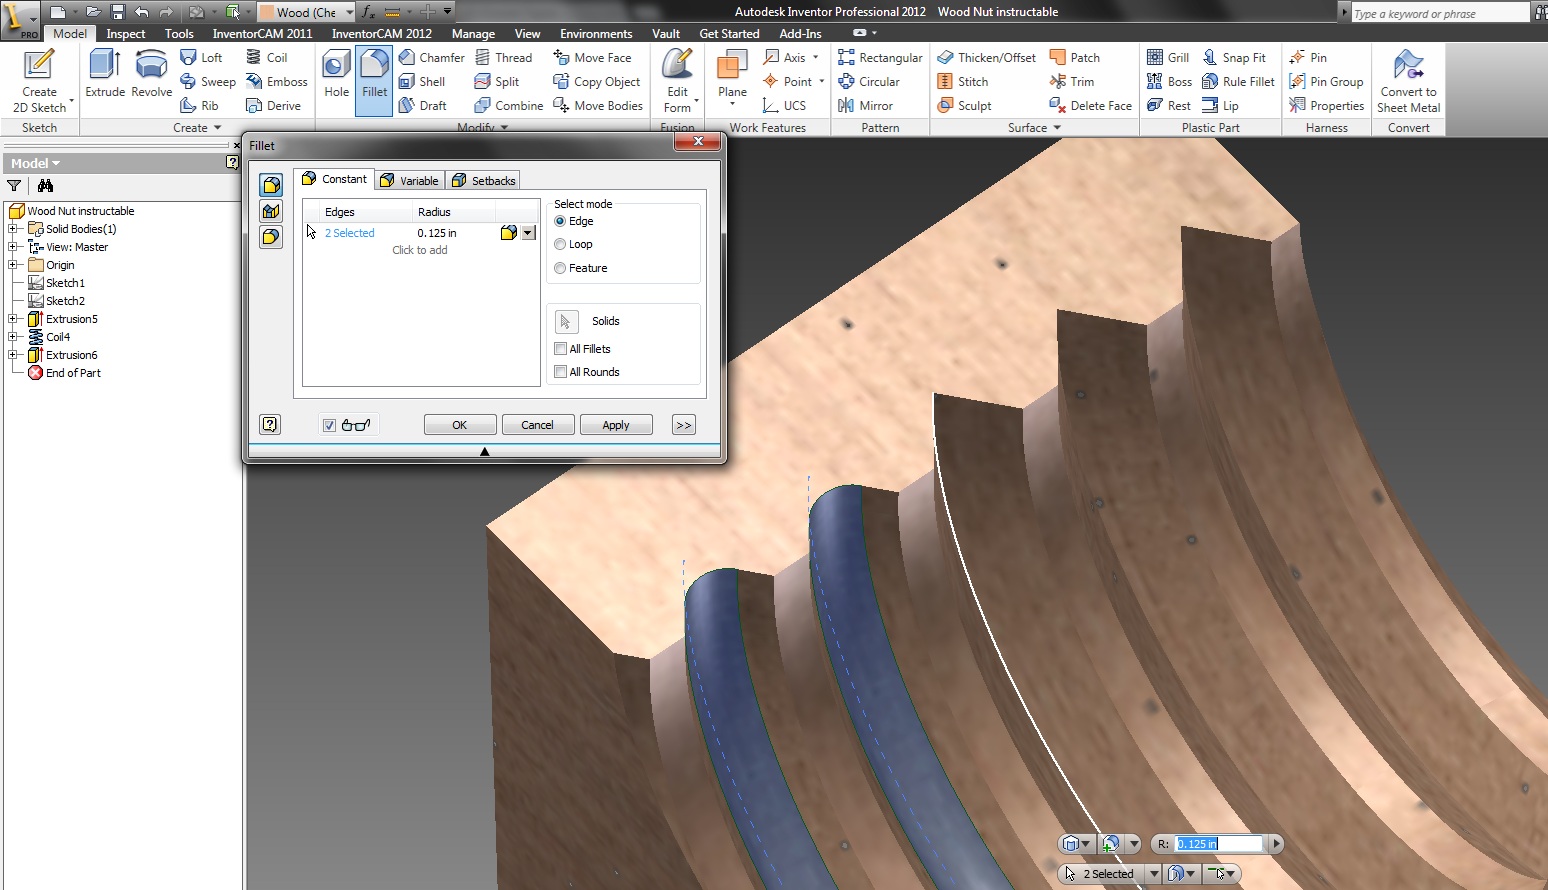Select the Revolve tool
The height and width of the screenshot is (890, 1548).
coord(151,74)
